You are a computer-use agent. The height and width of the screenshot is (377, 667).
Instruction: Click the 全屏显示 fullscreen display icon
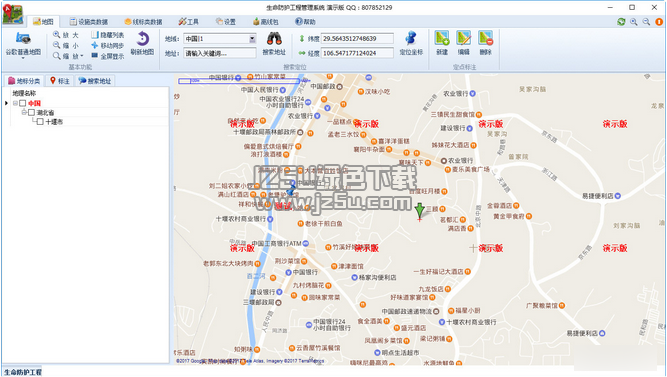[94, 56]
